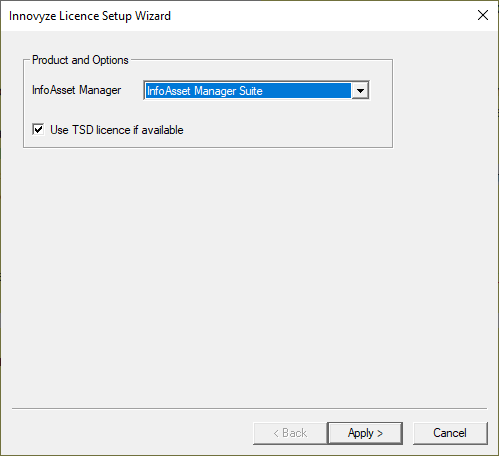The image size is (499, 456).
Task: Click the disabled < Back button
Action: tap(290, 433)
